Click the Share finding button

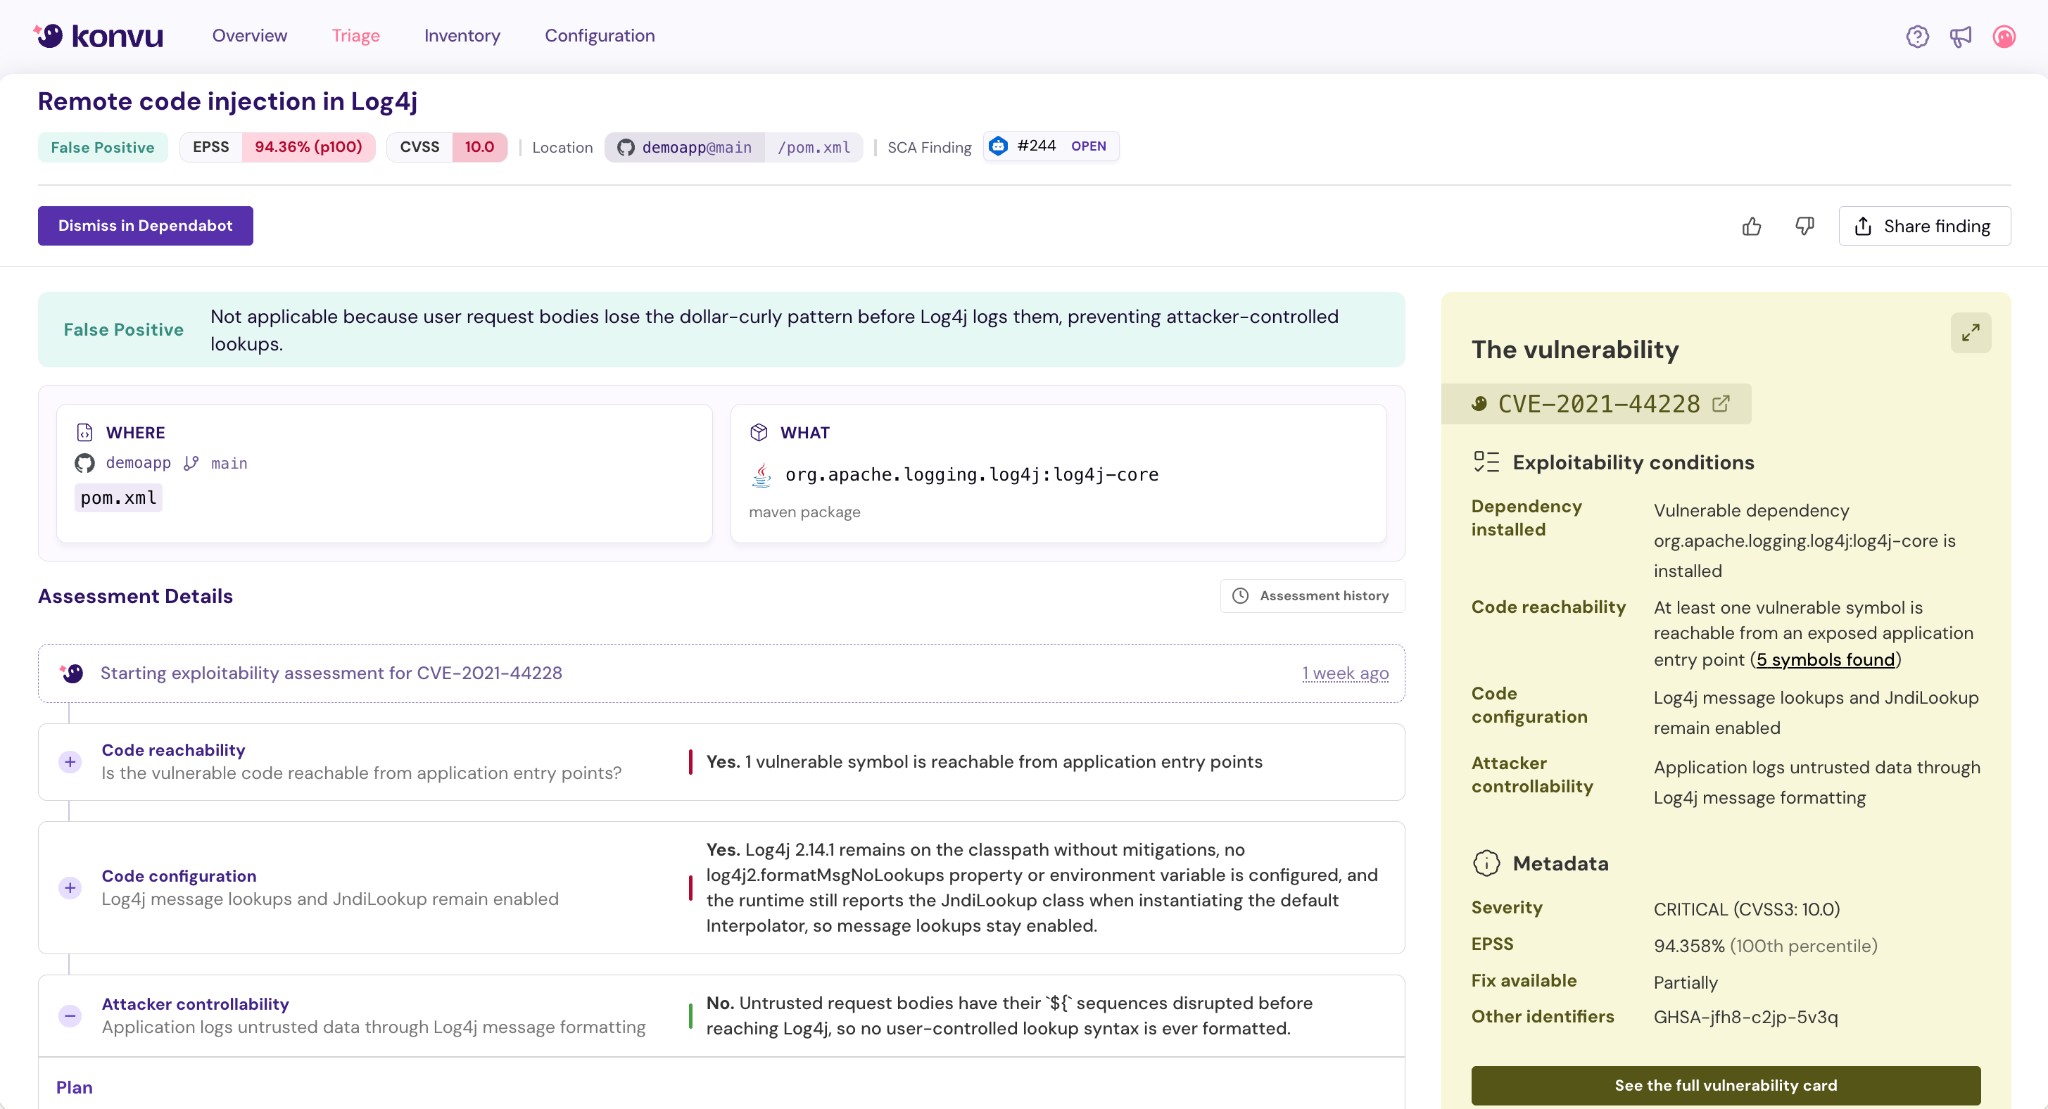point(1924,226)
